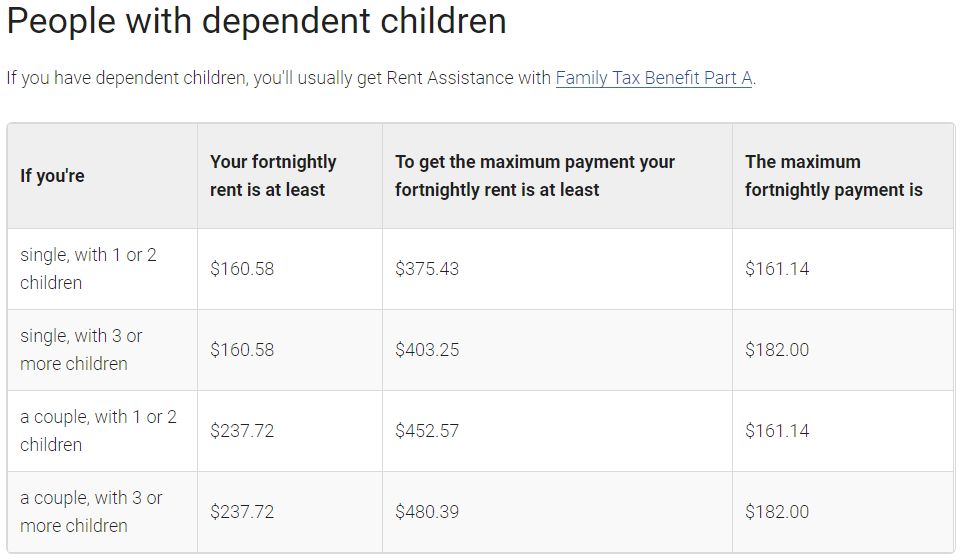Click the "Your fortnightly rent is at least" header

[x=273, y=176]
